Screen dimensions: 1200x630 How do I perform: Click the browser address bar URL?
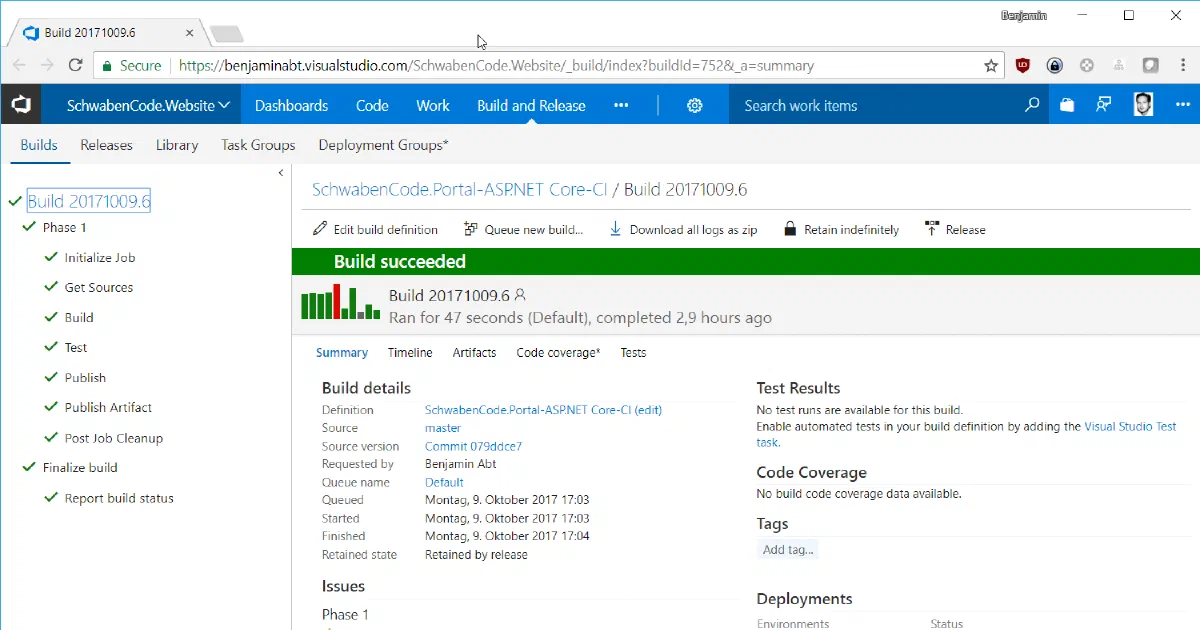point(495,65)
